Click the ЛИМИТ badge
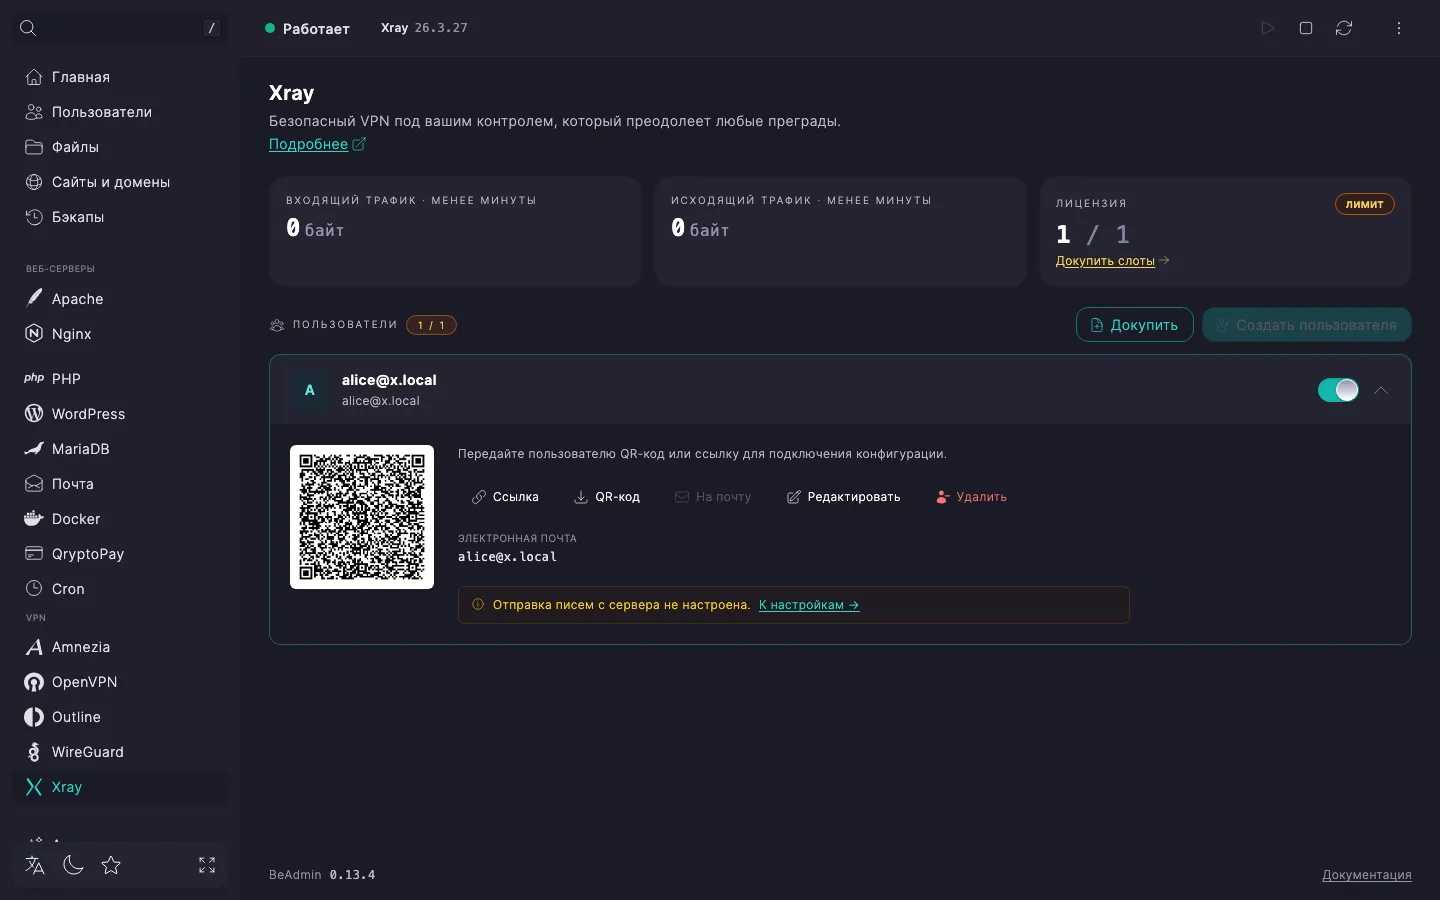This screenshot has width=1440, height=900. tap(1364, 204)
